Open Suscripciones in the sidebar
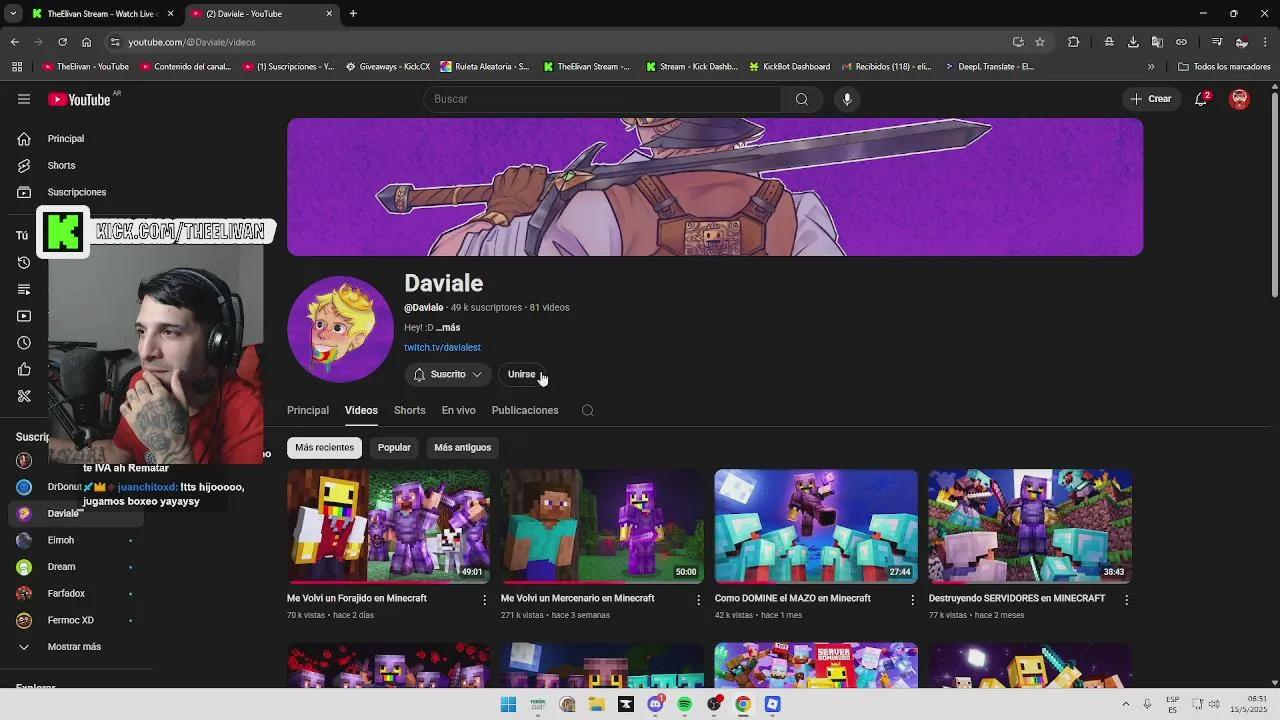Image resolution: width=1280 pixels, height=720 pixels. point(76,192)
